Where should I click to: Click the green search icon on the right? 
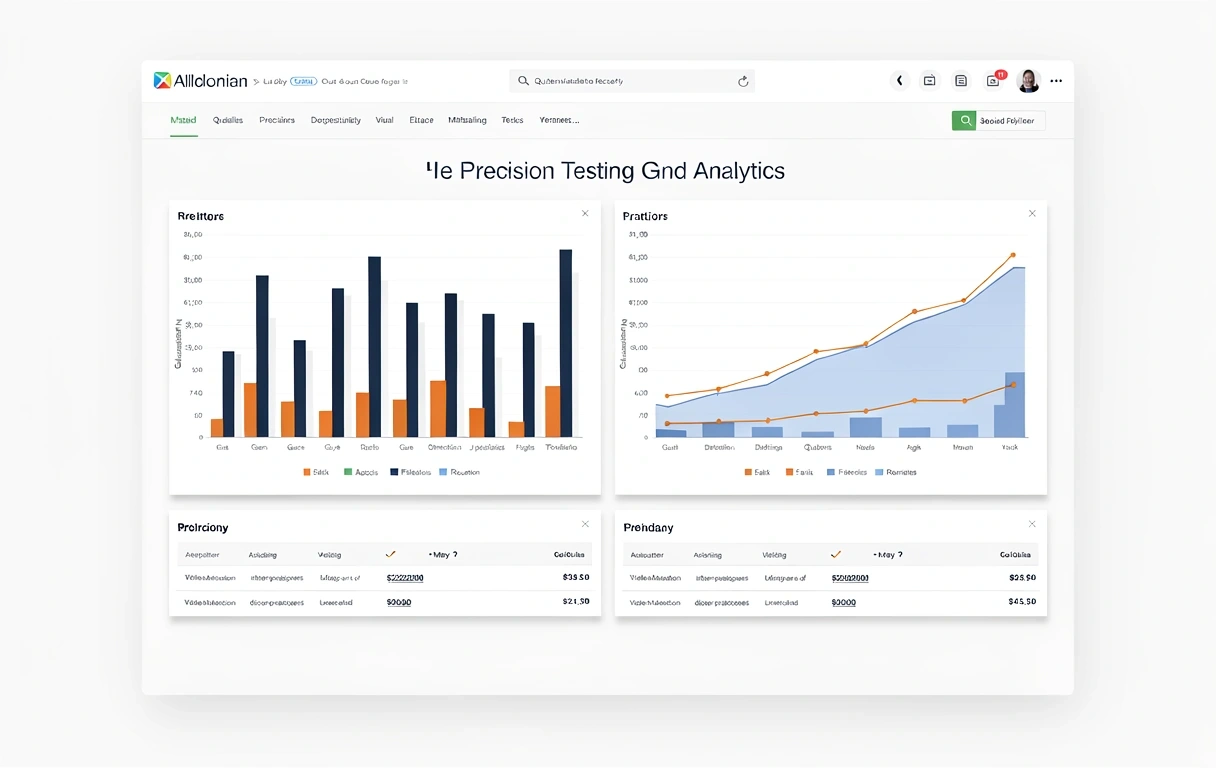[964, 119]
